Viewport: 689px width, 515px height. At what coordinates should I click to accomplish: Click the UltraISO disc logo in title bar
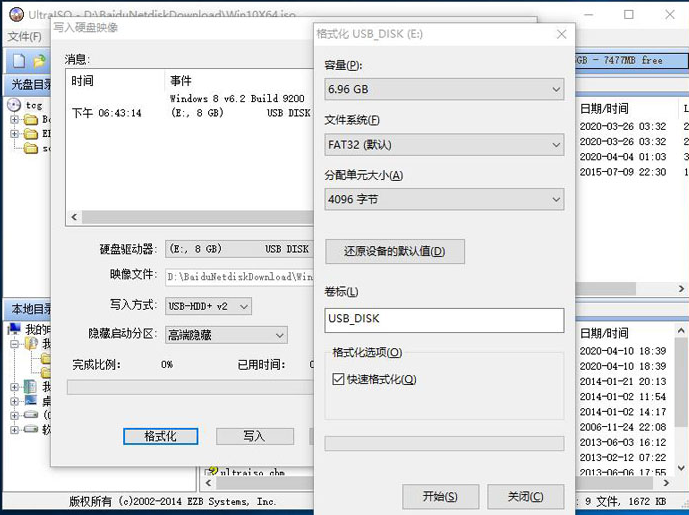[15, 15]
